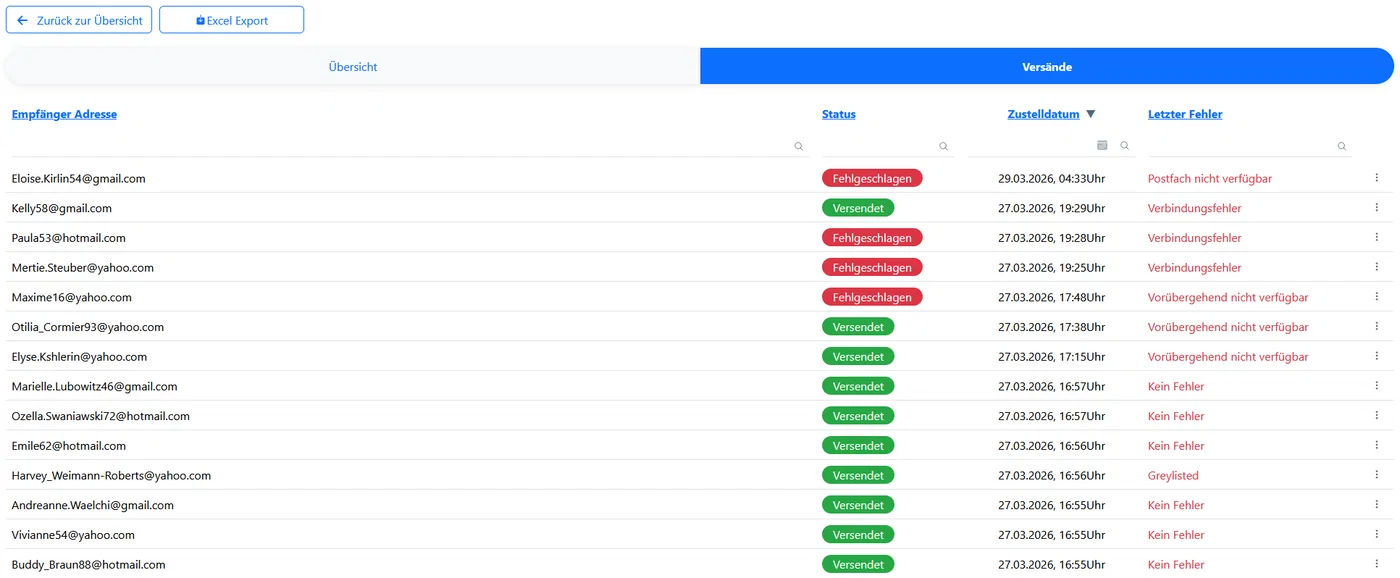Select the Versände tab
Image resolution: width=1400 pixels, height=578 pixels.
point(1047,67)
